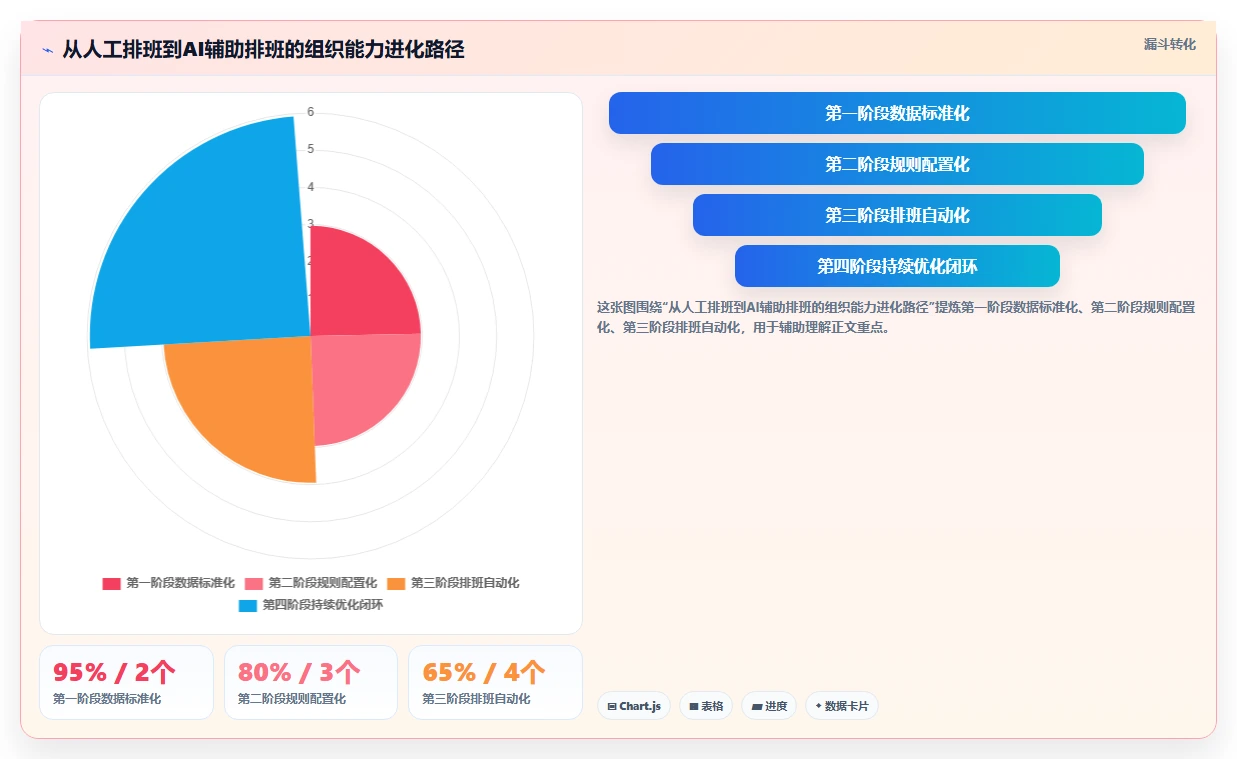Screen dimensions: 1237x759
Task: Click caption 第三阶段排班自动化 under 65% card
Action: click(x=476, y=699)
